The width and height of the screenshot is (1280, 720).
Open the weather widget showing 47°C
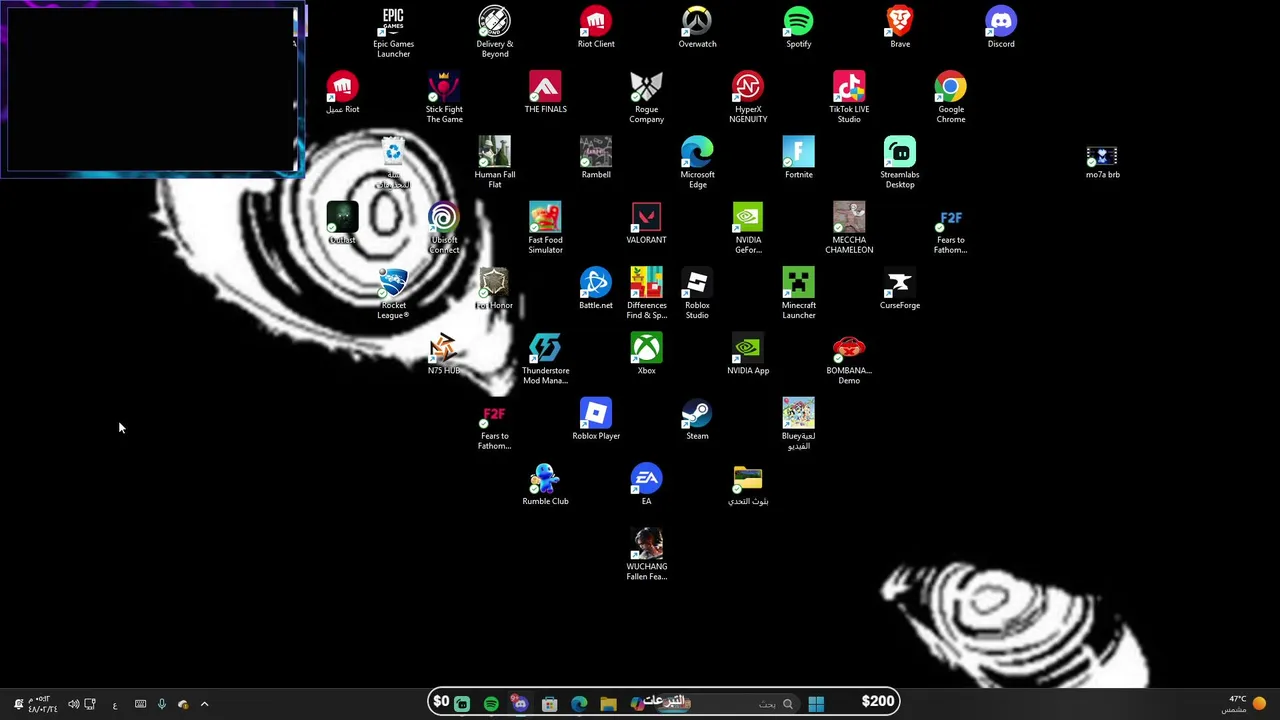1245,704
